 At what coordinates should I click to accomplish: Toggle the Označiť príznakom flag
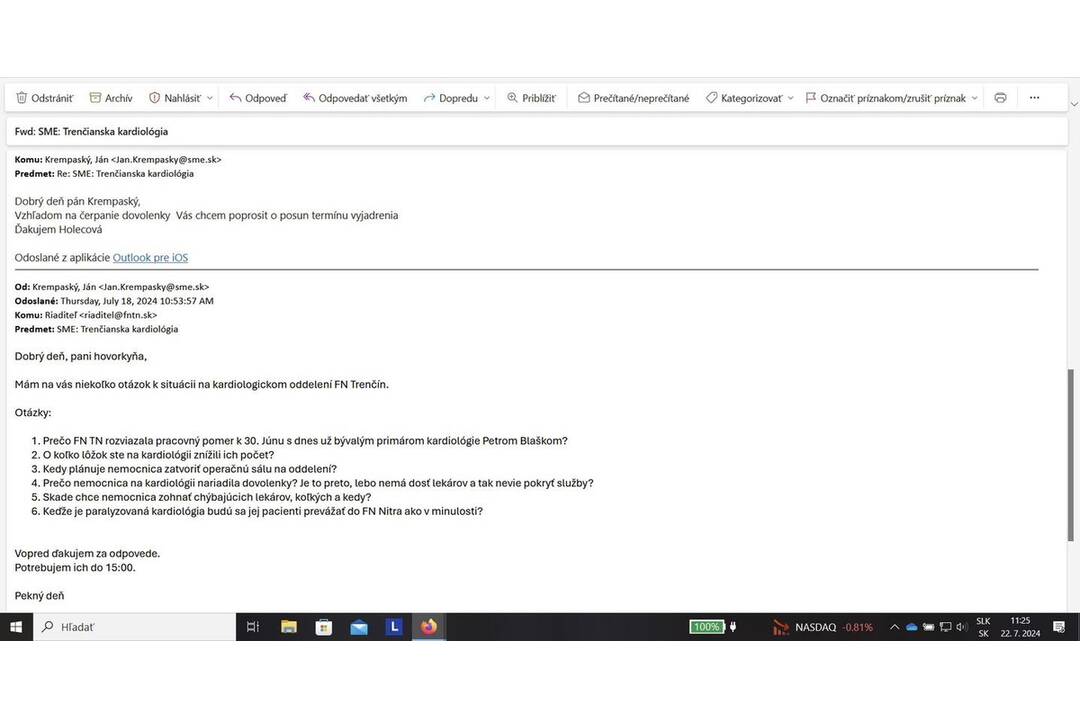pyautogui.click(x=885, y=98)
